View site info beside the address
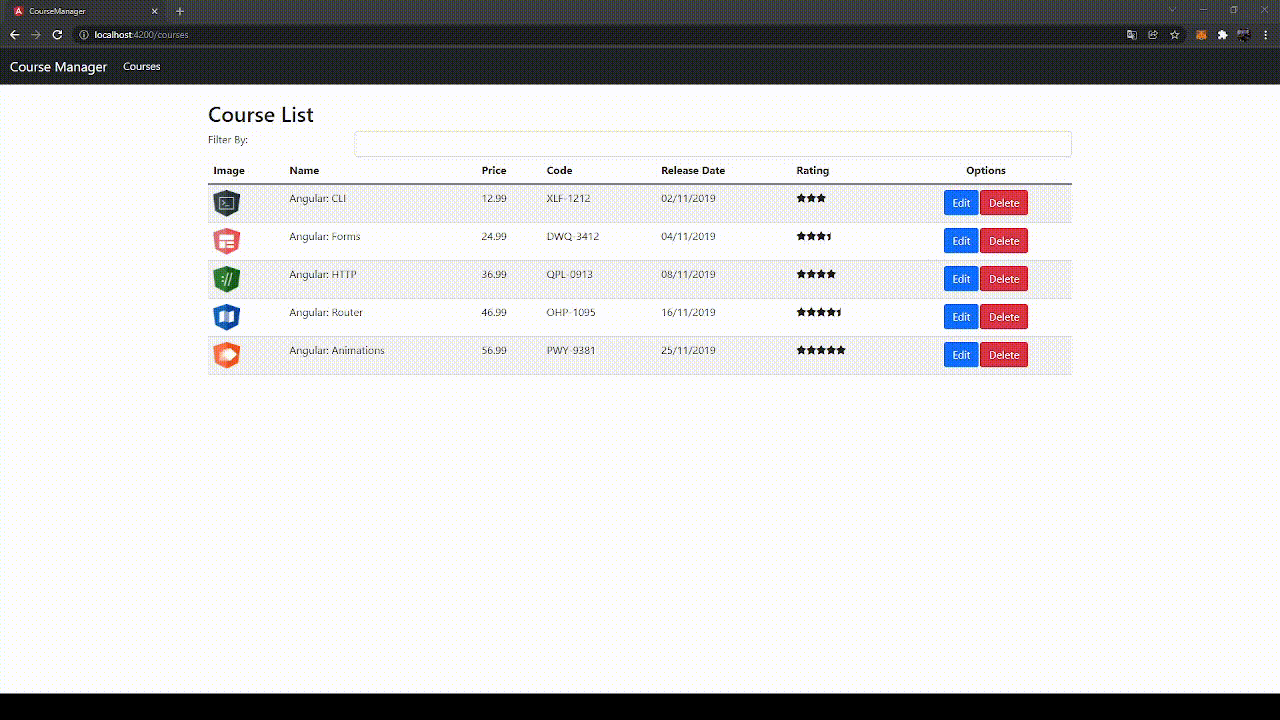The width and height of the screenshot is (1280, 720). (84, 35)
